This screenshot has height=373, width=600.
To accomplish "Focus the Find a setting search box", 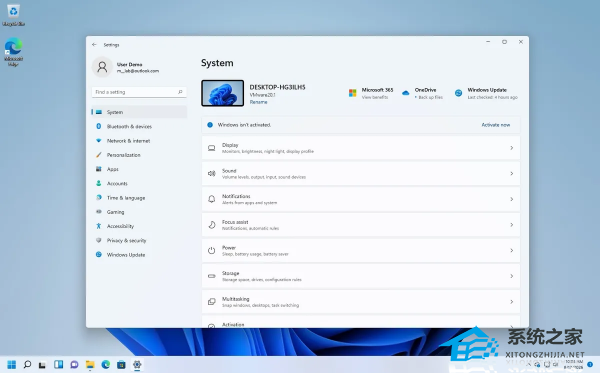I will click(139, 92).
